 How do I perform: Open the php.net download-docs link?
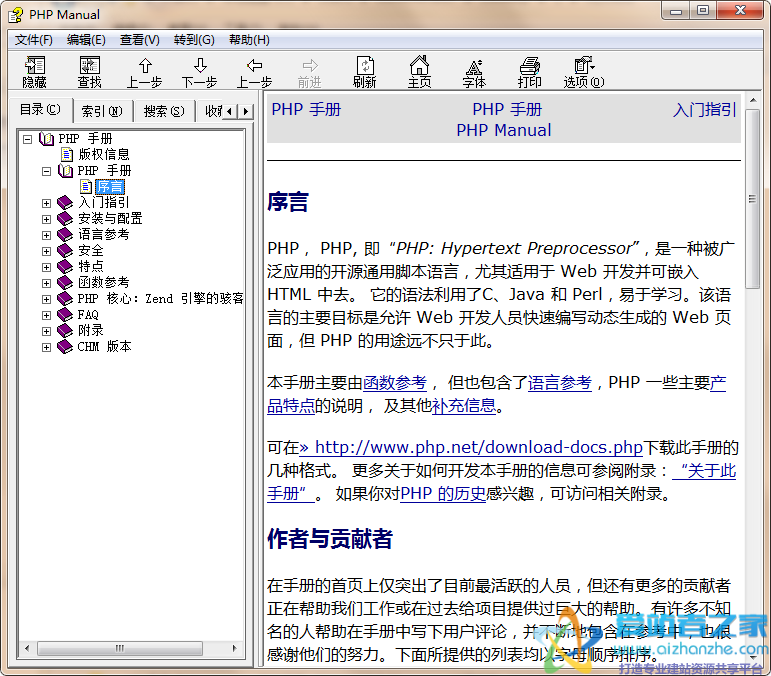pyautogui.click(x=471, y=447)
